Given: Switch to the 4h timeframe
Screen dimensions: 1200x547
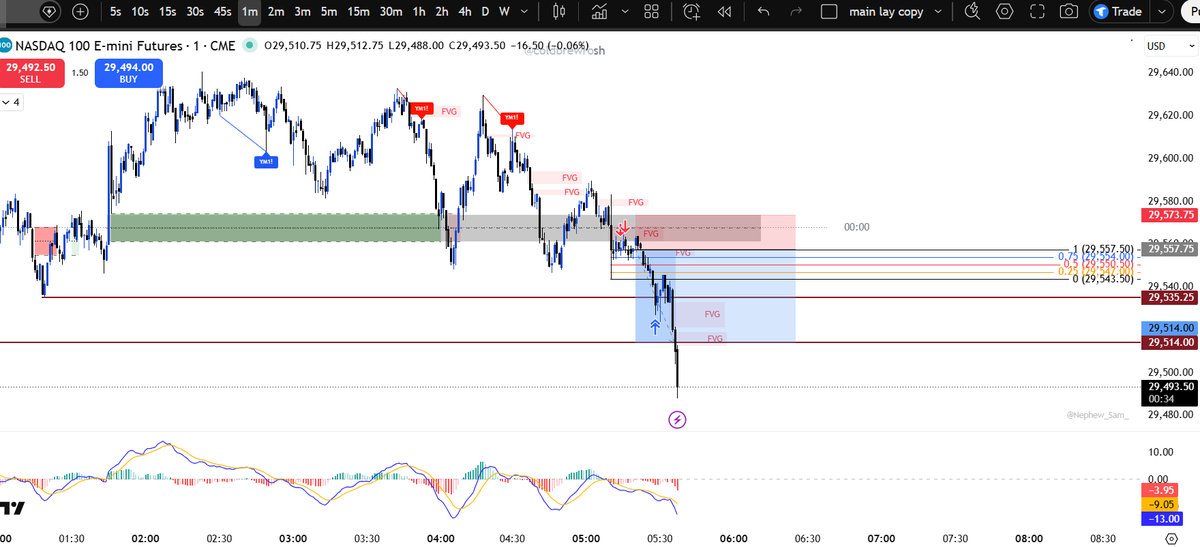Looking at the screenshot, I should point(465,12).
